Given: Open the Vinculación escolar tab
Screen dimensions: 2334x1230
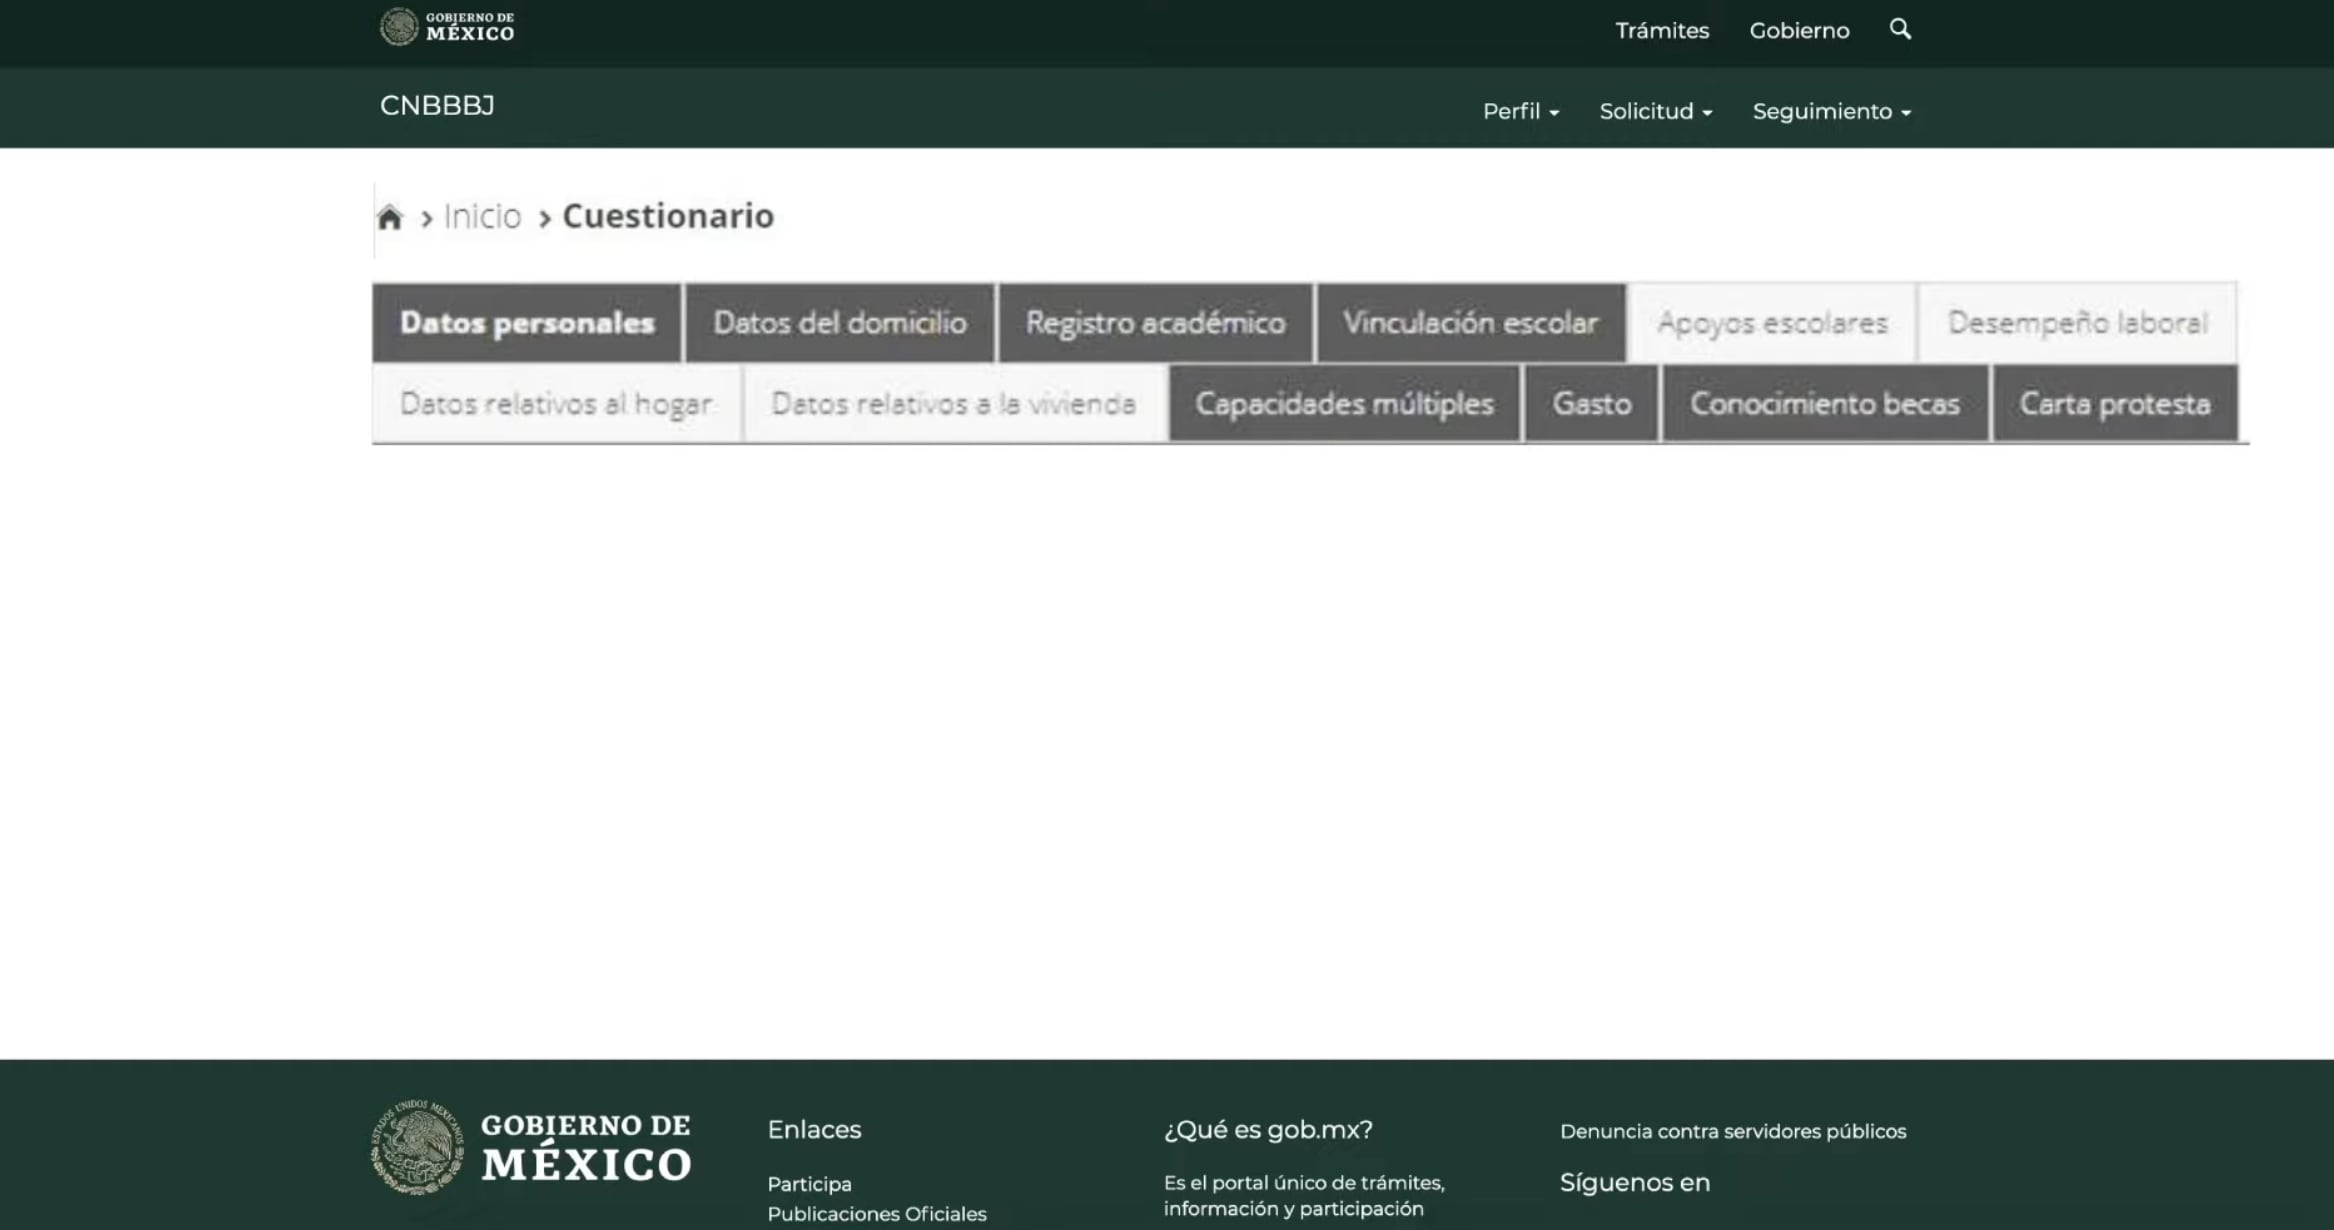Looking at the screenshot, I should coord(1471,322).
